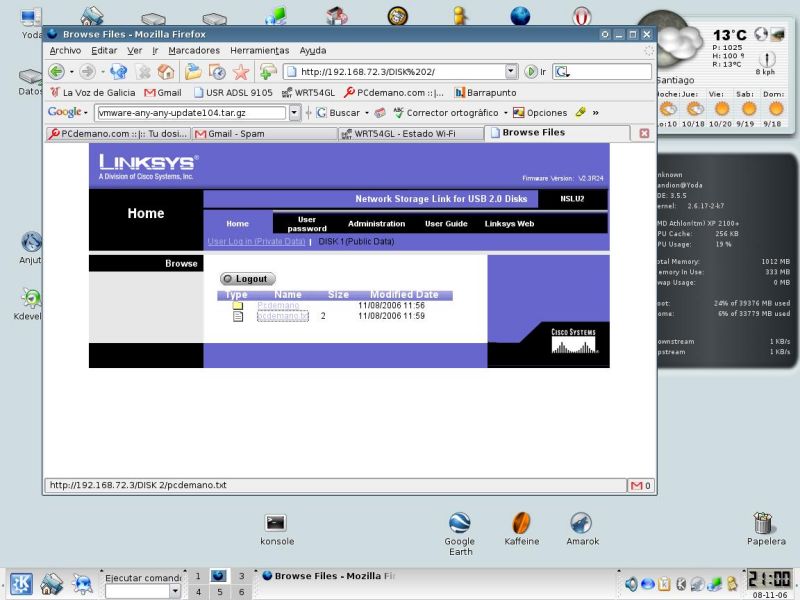Close the current tab with the red X
Image resolution: width=800 pixels, height=600 pixels.
coord(644,133)
